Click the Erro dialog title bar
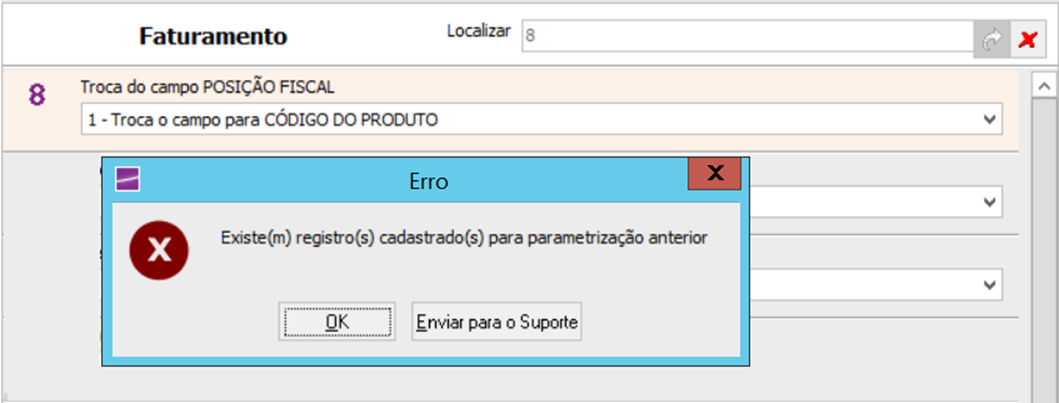The image size is (1059, 403). coord(428,181)
